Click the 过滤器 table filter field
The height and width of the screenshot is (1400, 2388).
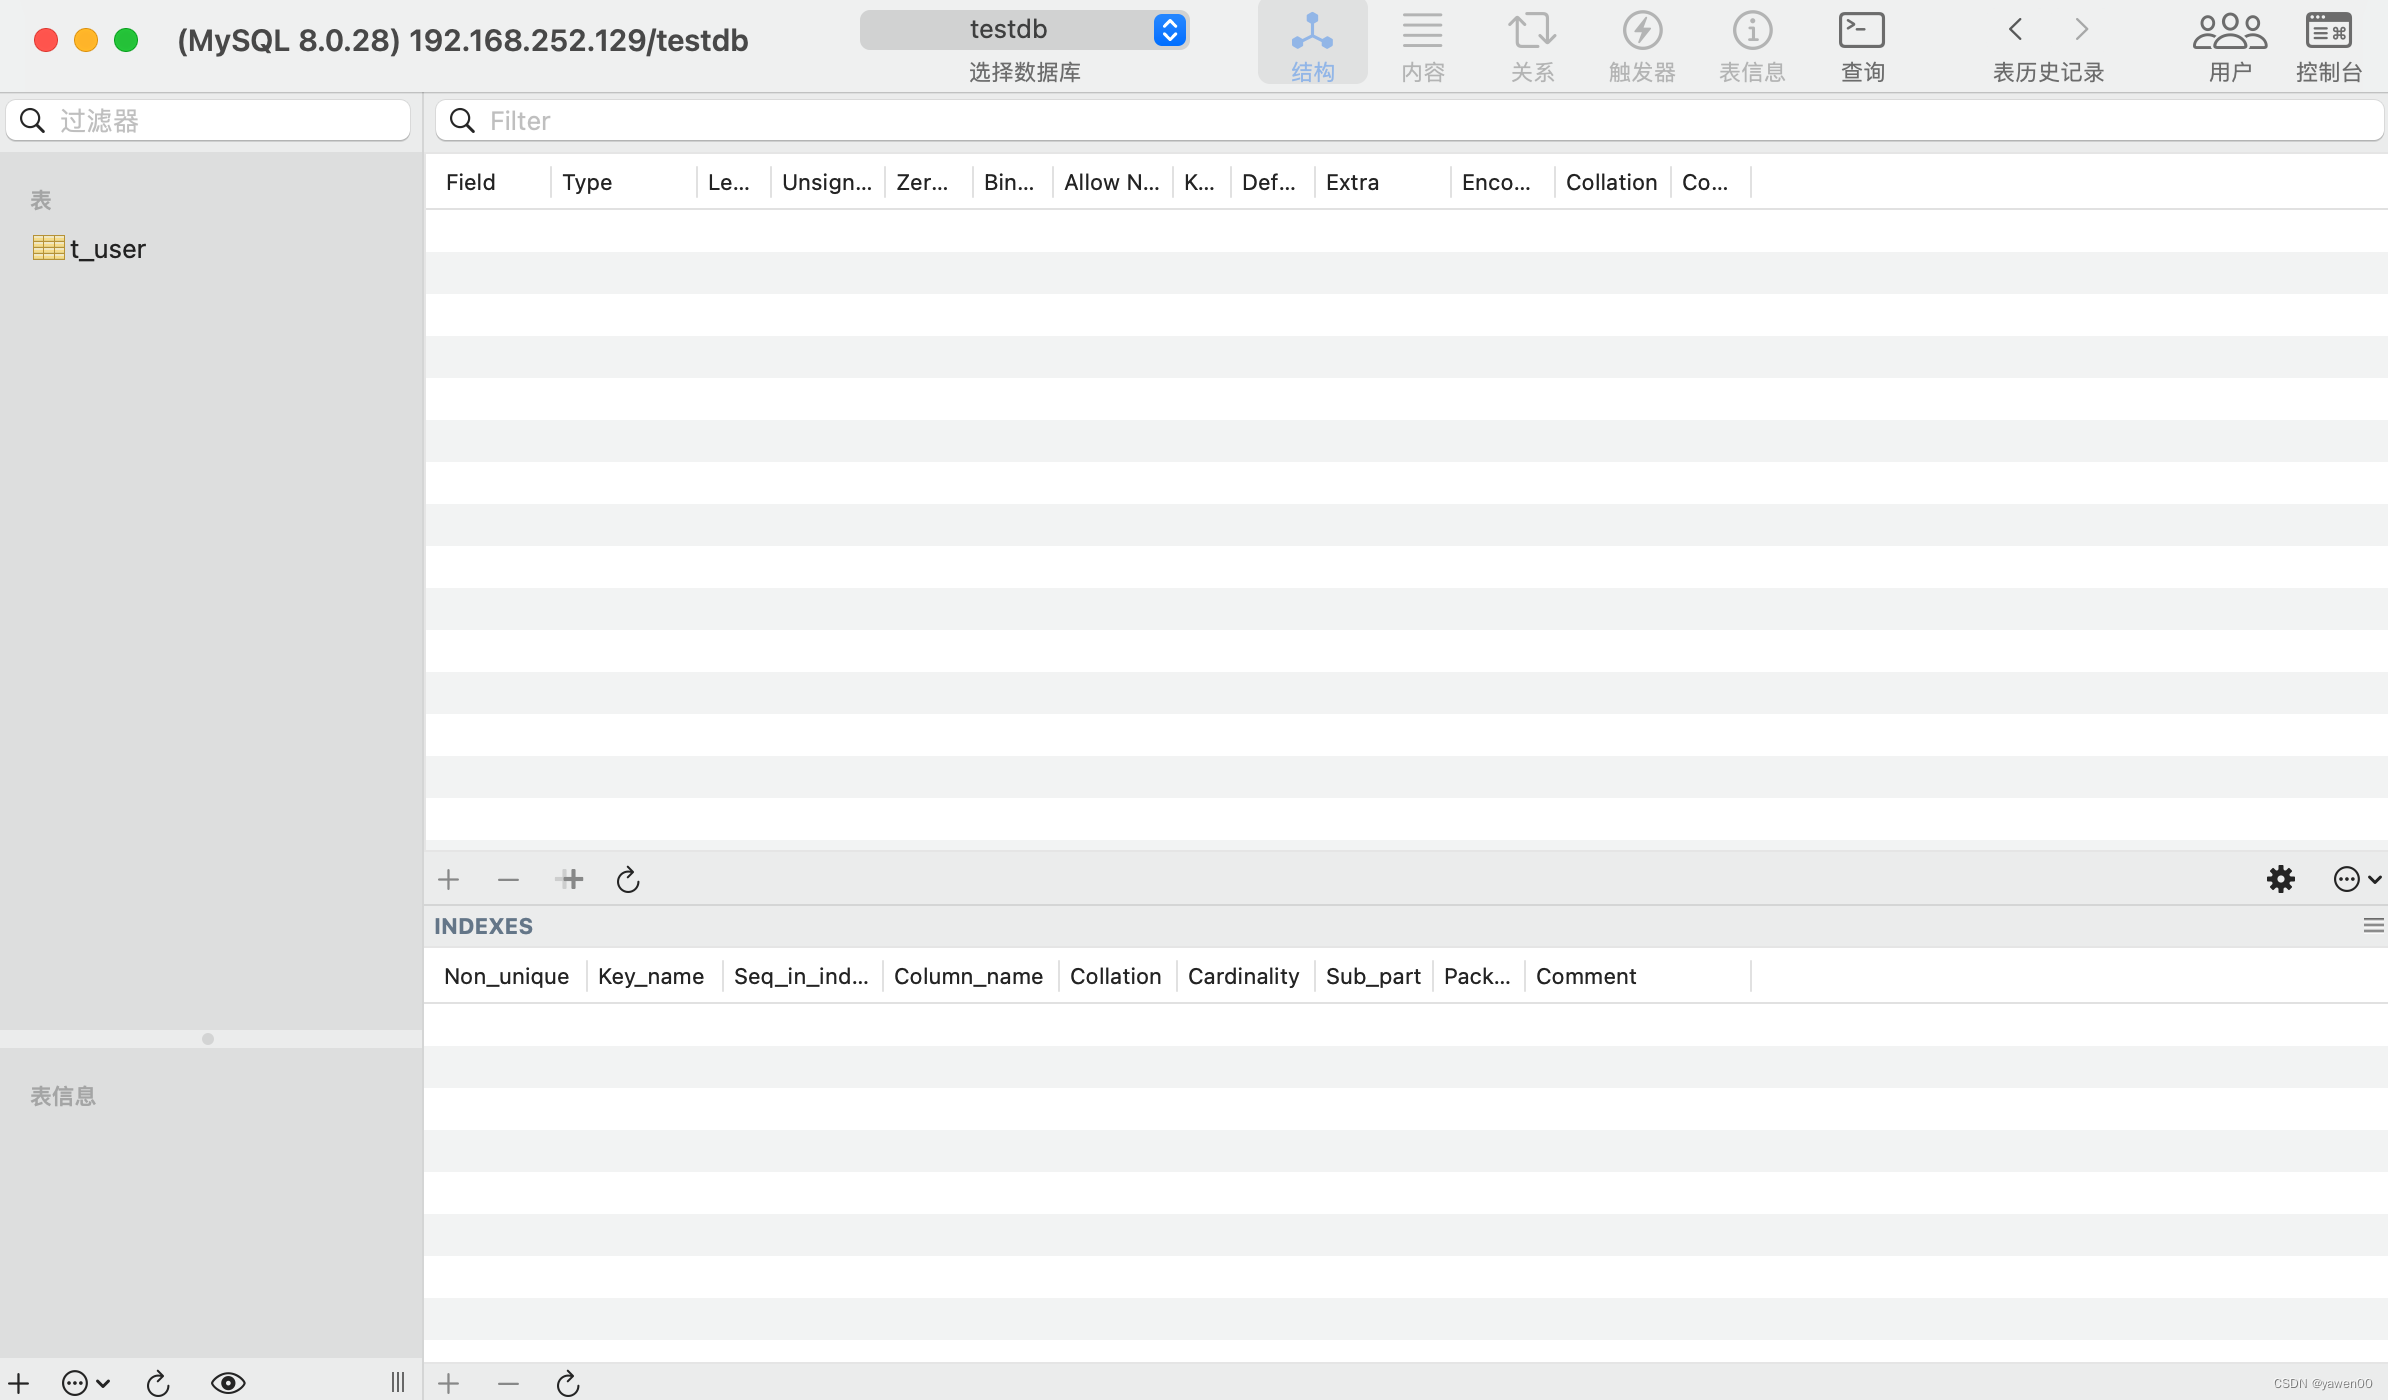[x=208, y=121]
